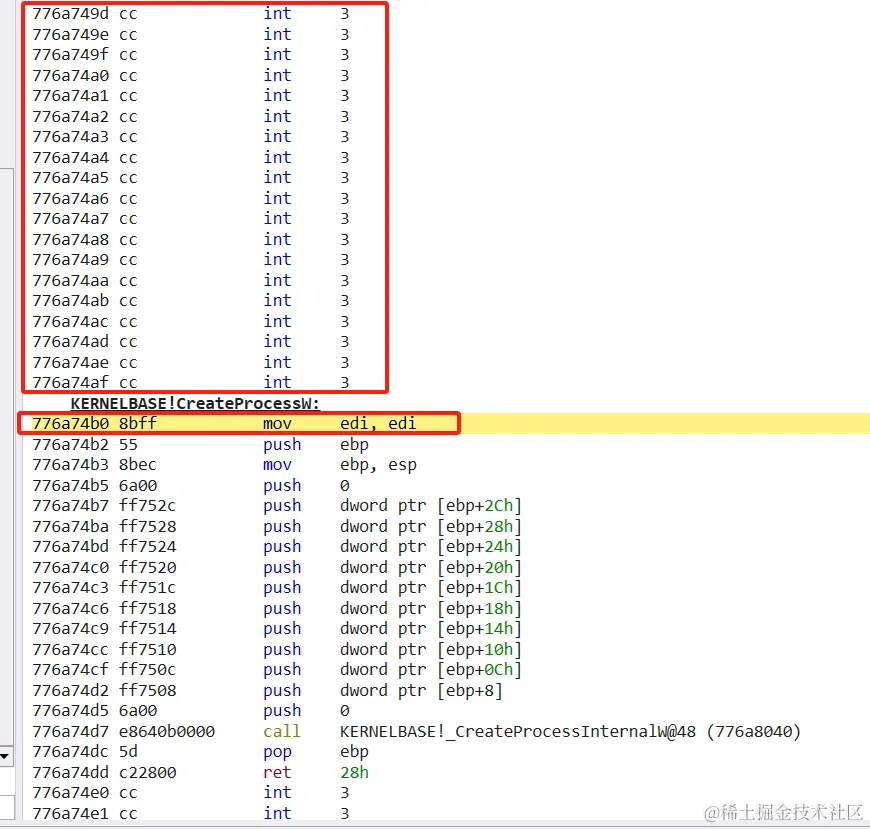Select line 776a74cf push [ebp+0Ch]
870x829 pixels.
tap(277, 669)
